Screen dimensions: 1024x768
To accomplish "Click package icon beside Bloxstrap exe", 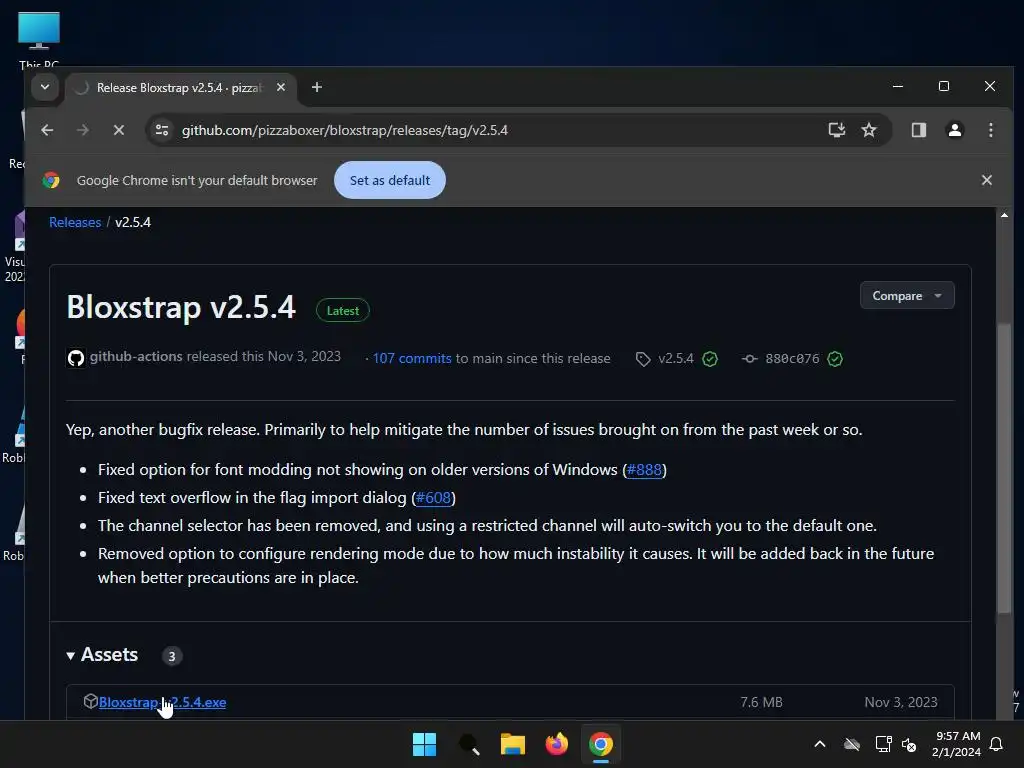I will 91,701.
